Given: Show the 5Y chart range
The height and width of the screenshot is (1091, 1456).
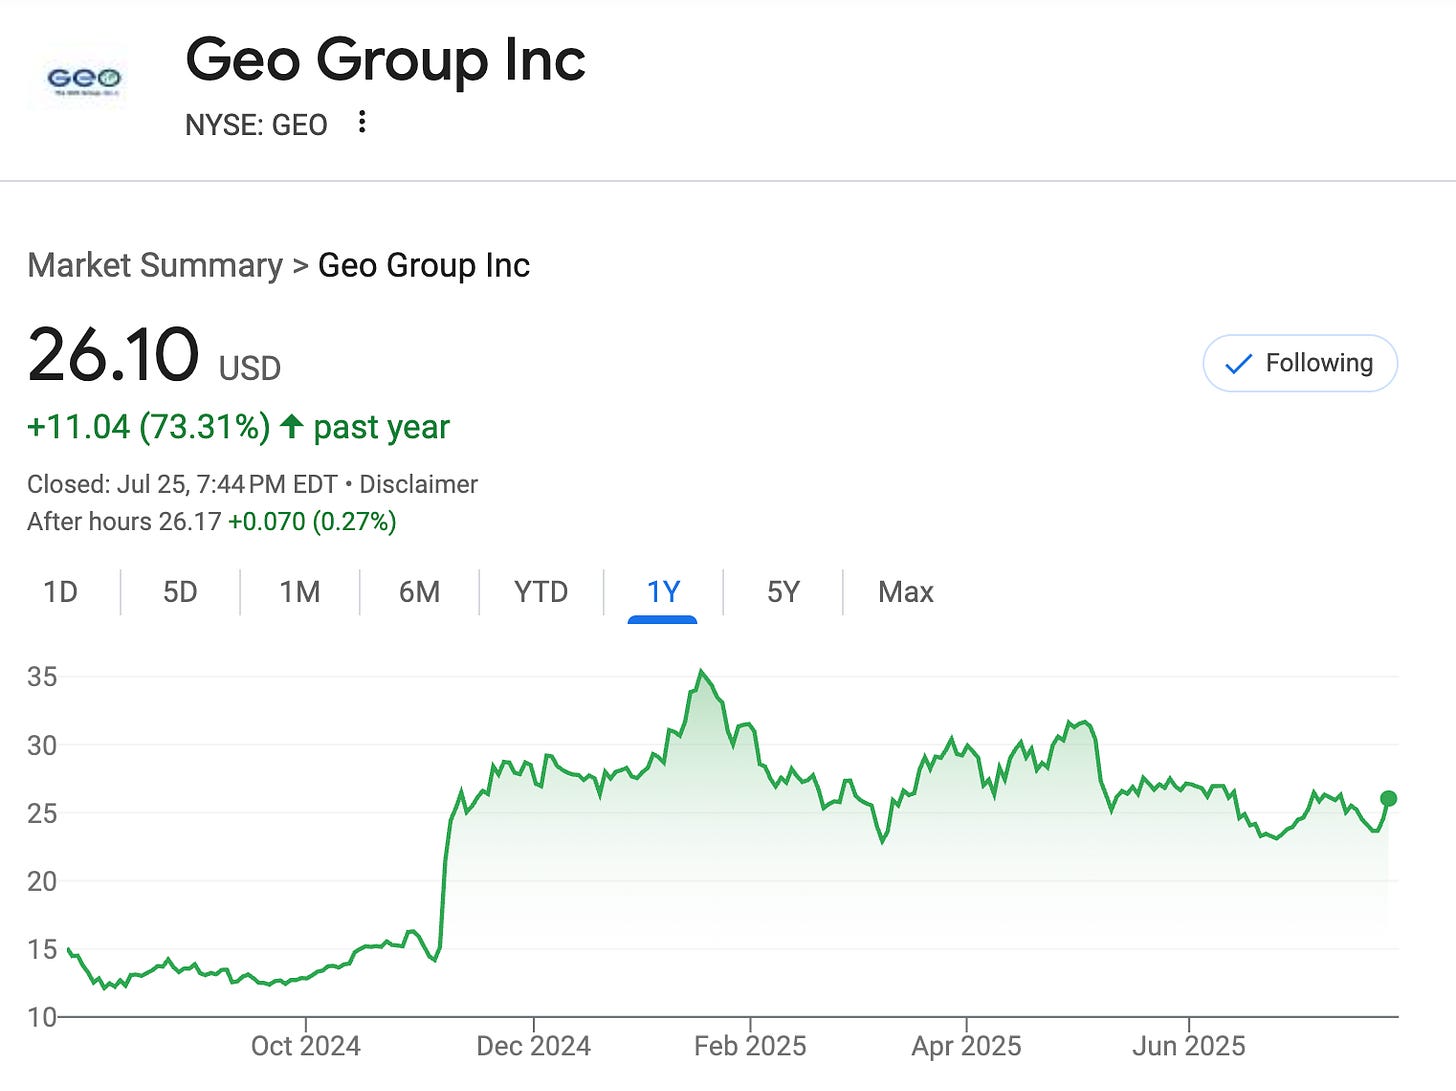Looking at the screenshot, I should [x=783, y=592].
